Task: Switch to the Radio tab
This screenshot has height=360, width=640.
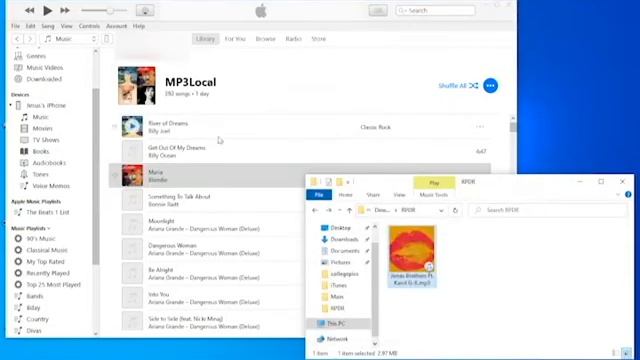Action: click(x=293, y=39)
